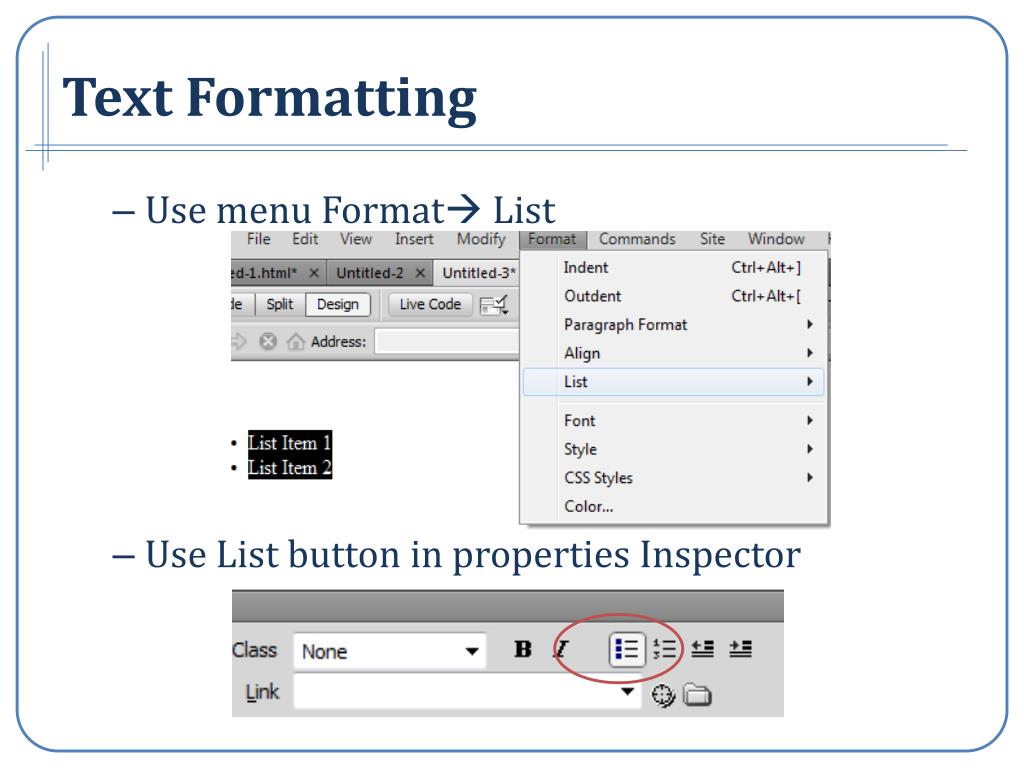Apply Ordered List button
Image resolution: width=1024 pixels, height=768 pixels.
tap(665, 649)
